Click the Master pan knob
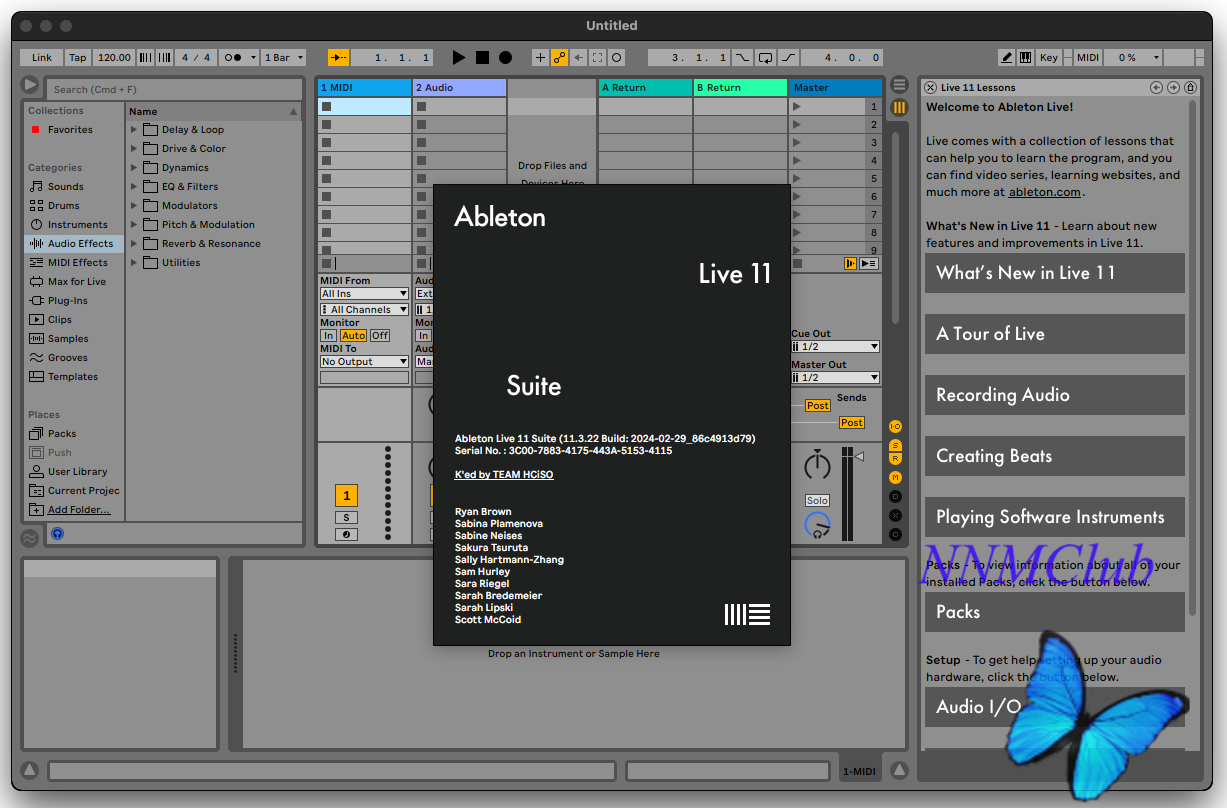The width and height of the screenshot is (1227, 808). 817,464
